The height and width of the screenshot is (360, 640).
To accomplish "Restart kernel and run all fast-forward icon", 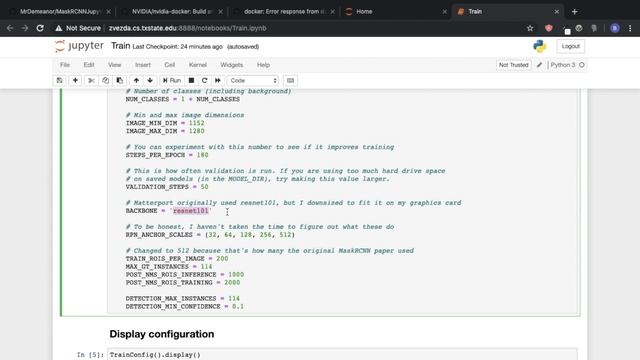I will (218, 80).
